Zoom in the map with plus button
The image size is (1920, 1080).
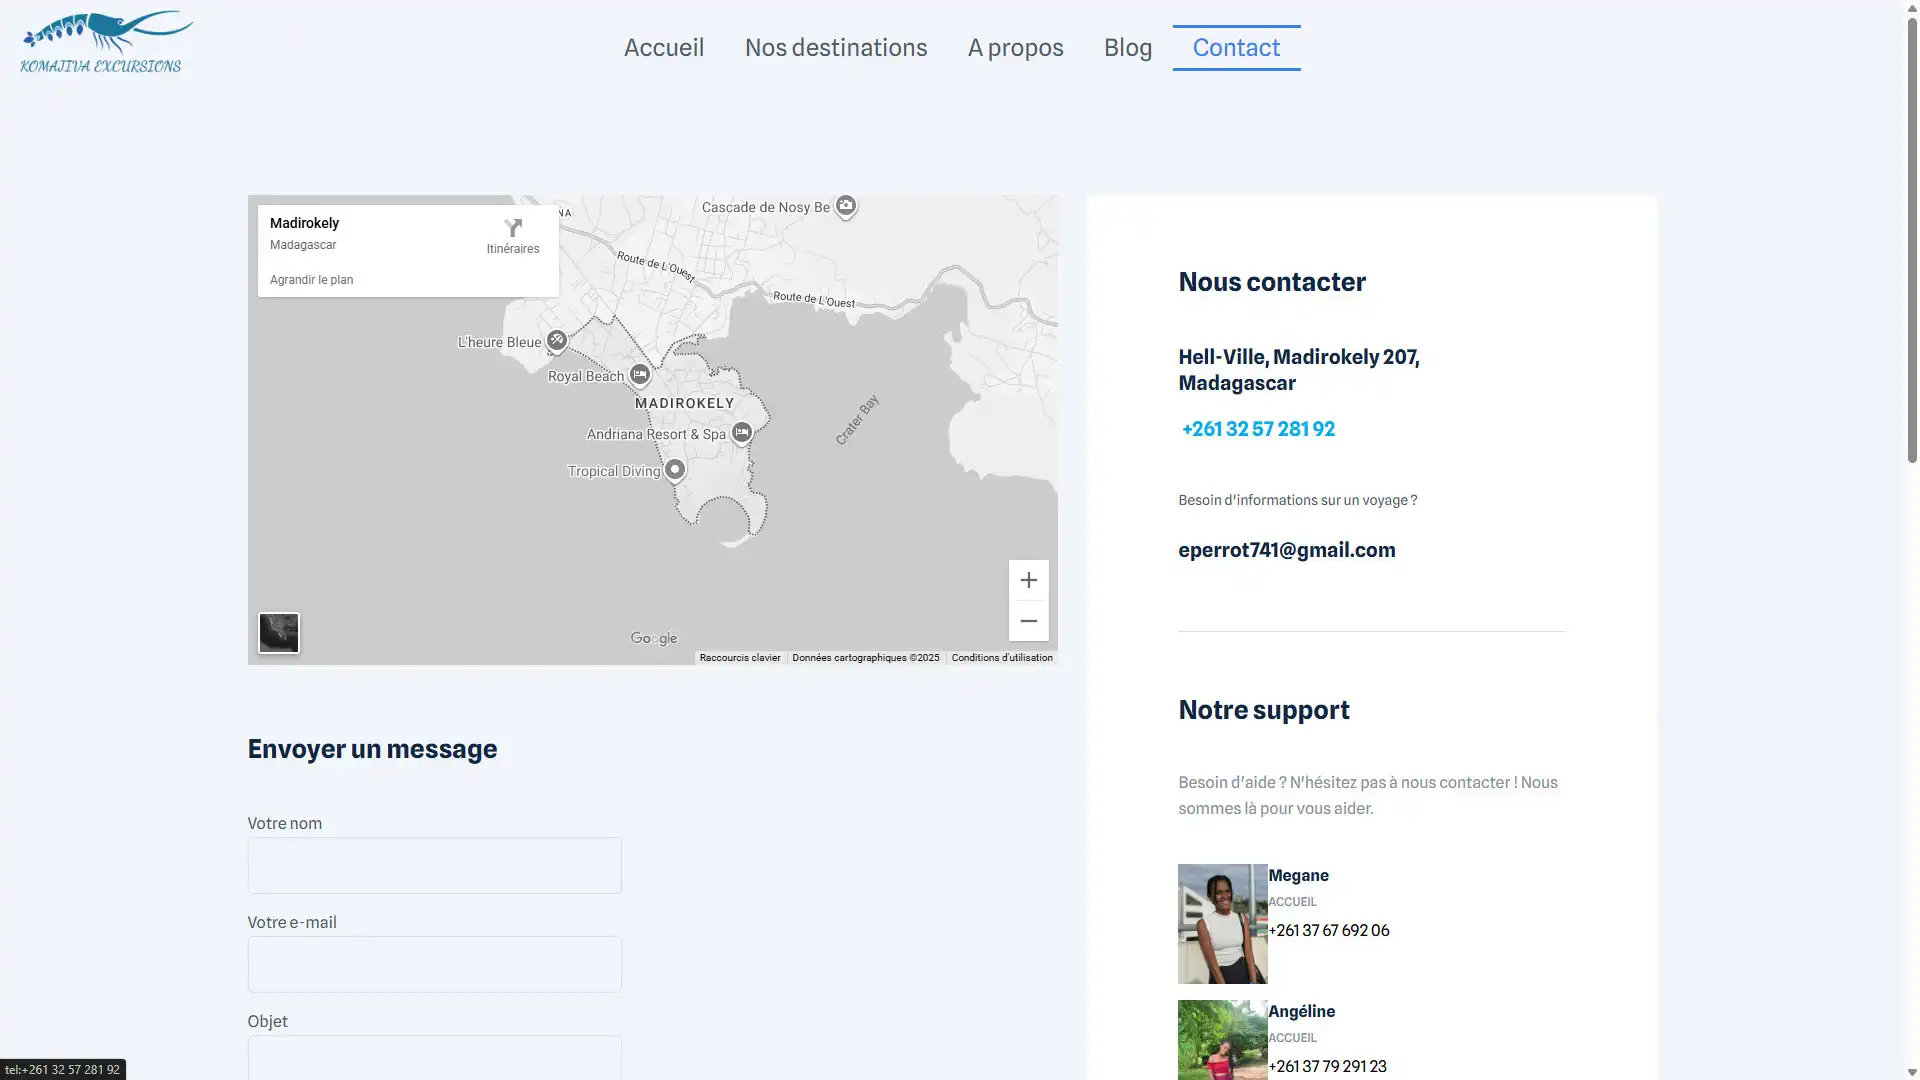point(1028,580)
